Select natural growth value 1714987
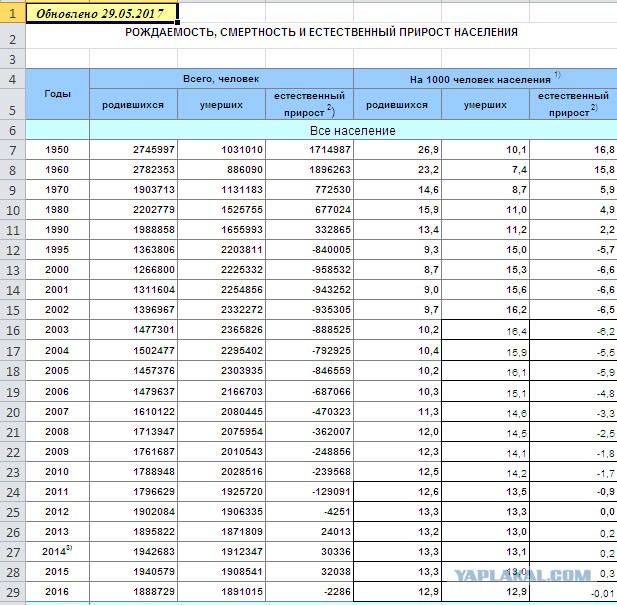 pos(310,150)
